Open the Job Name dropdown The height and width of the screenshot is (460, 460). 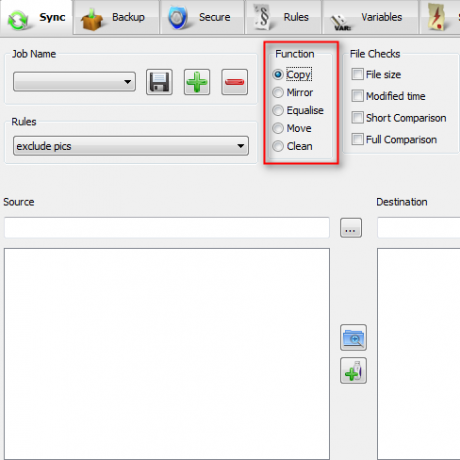point(74,82)
